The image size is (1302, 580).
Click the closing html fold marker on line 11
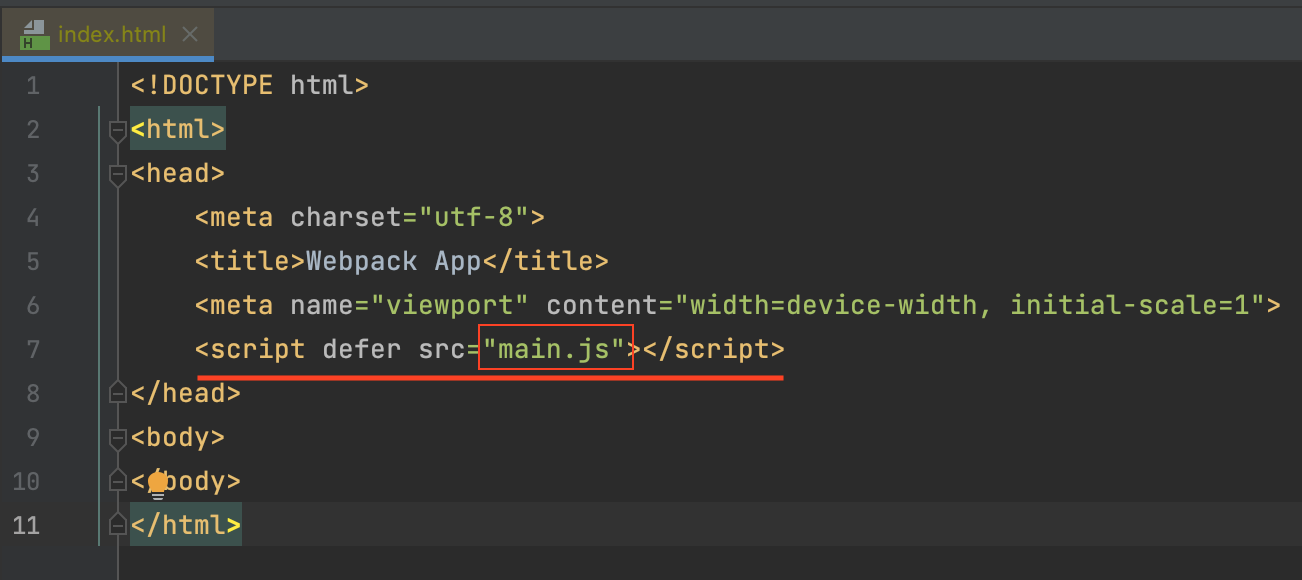[118, 525]
